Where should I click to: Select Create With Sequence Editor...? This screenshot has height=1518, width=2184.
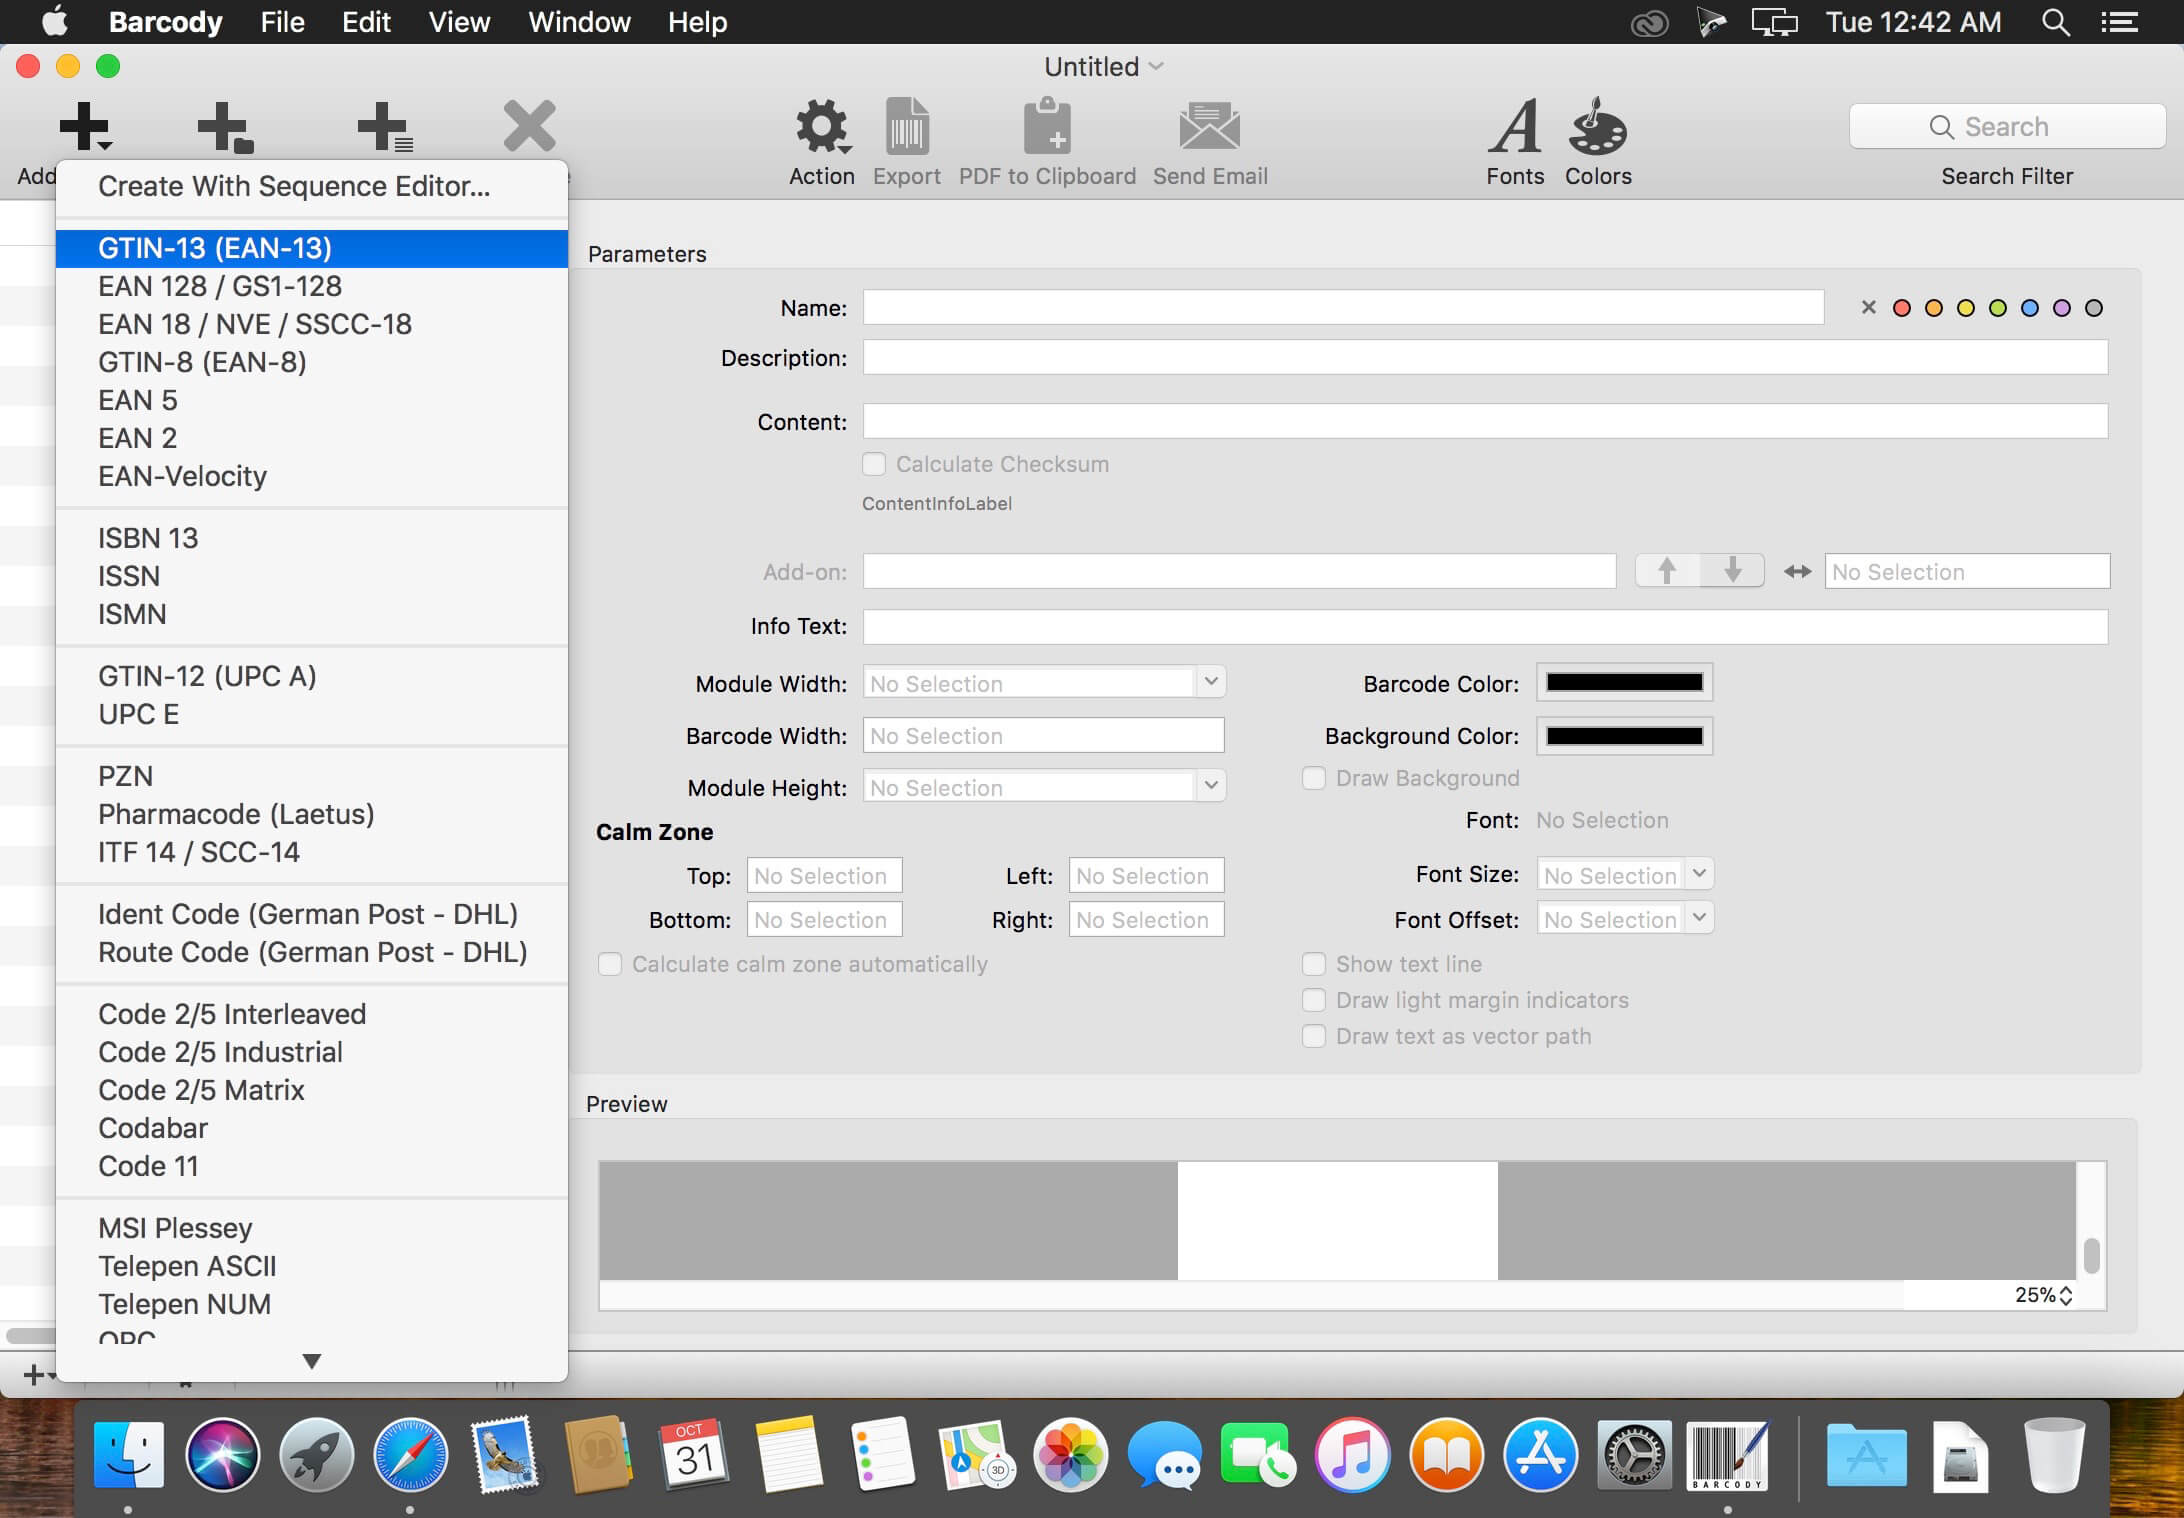point(312,186)
